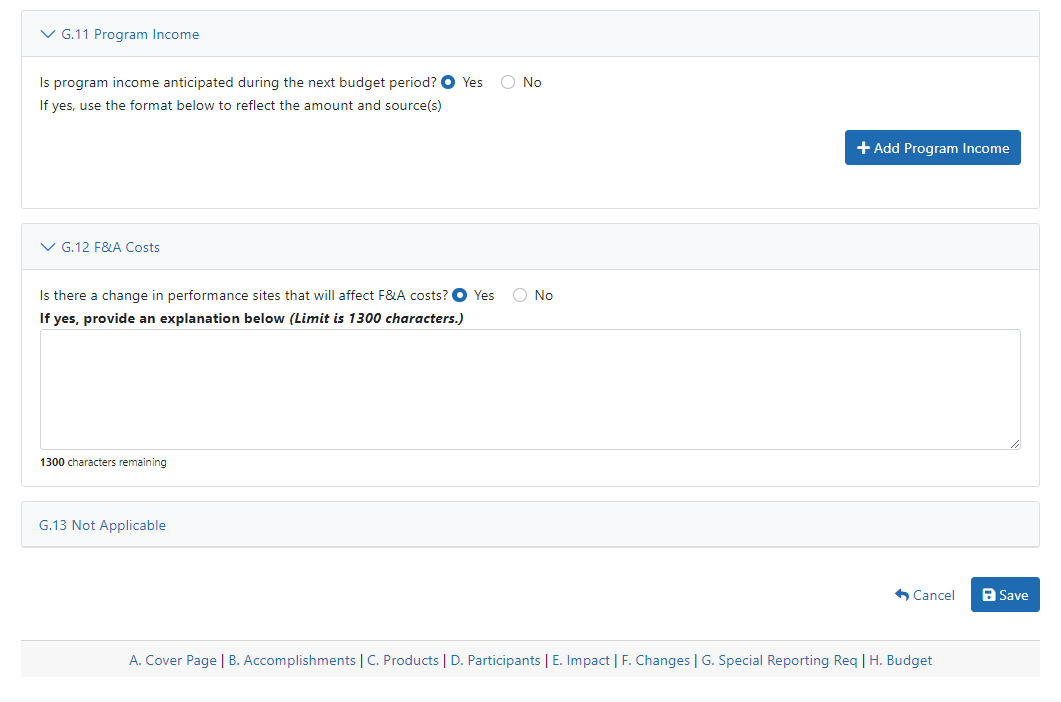Grab the text area resize handle
The image size is (1061, 702).
(1015, 443)
